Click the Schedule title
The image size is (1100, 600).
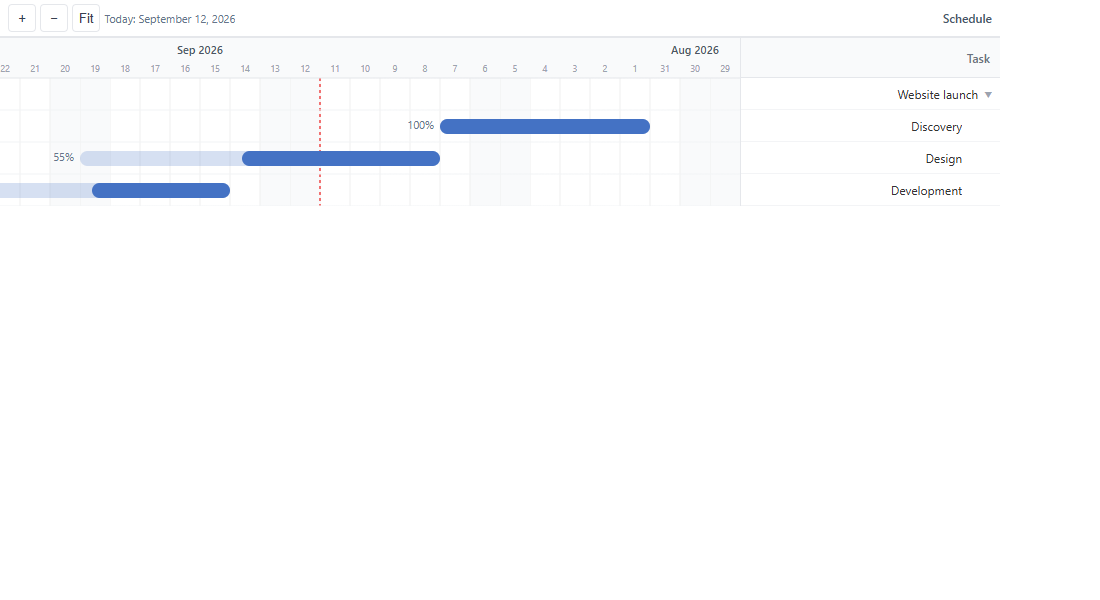coord(967,19)
